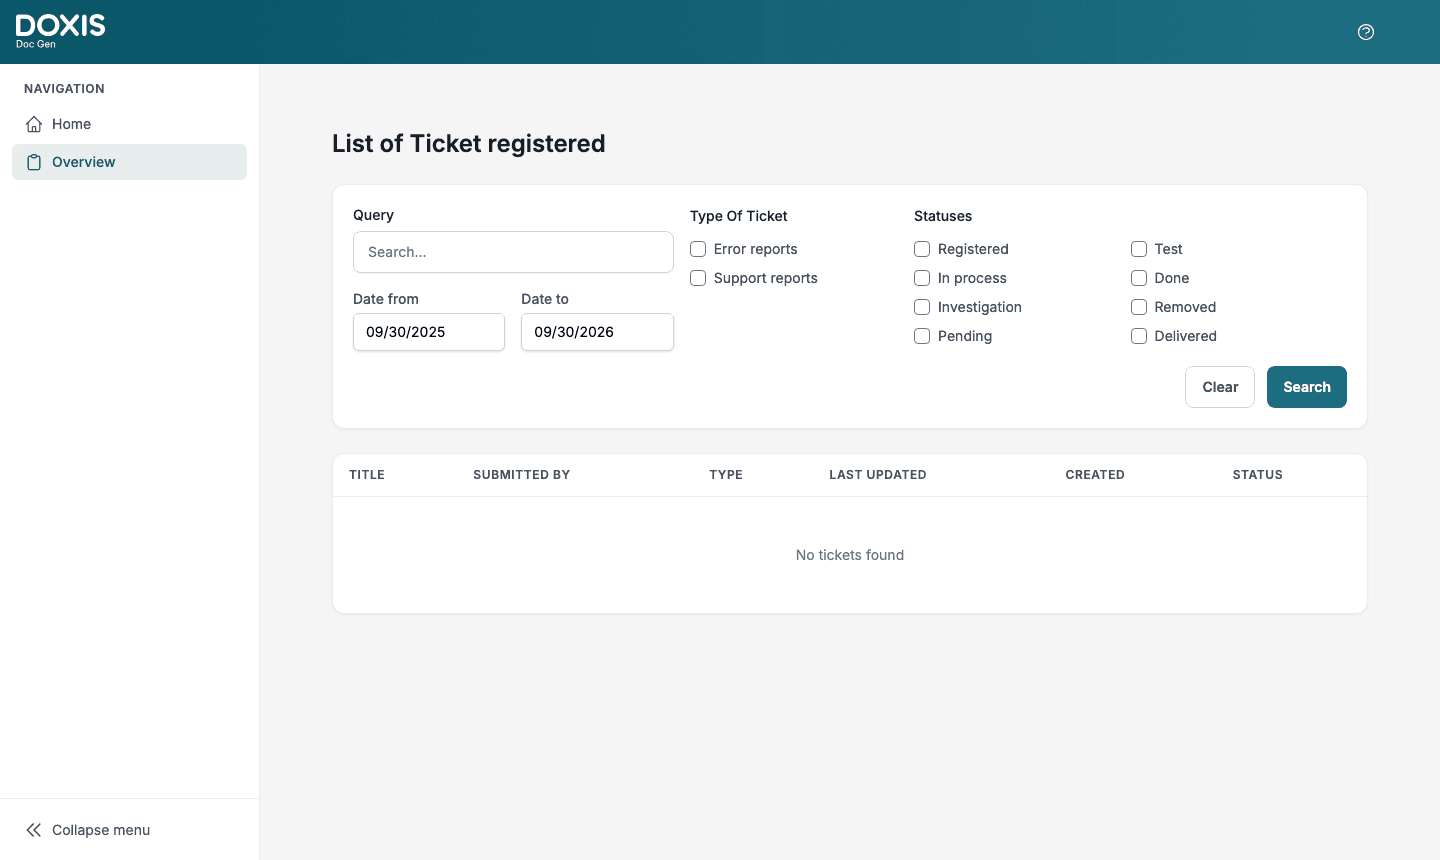Open the Date from field
This screenshot has width=1440, height=860.
(x=429, y=332)
